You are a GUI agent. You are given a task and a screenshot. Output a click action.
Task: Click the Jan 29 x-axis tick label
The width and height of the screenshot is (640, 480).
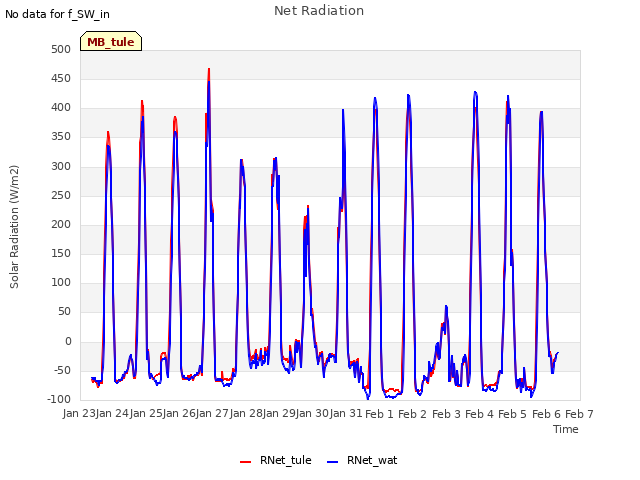point(279,413)
